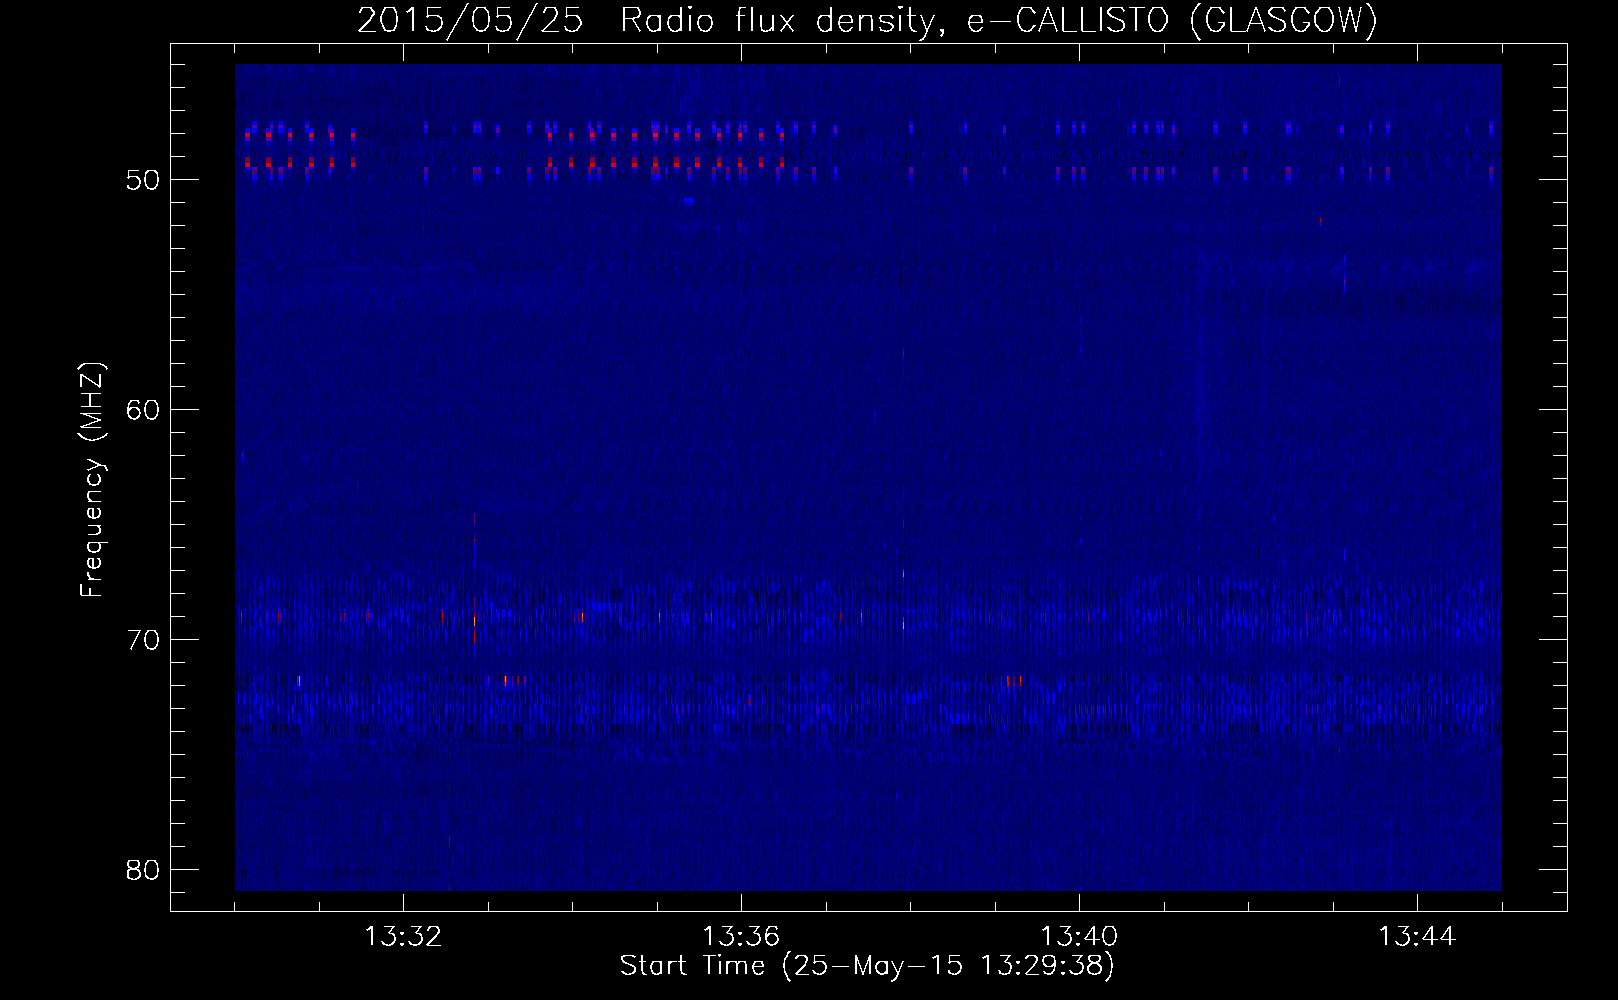Click the time tick label 13:36
This screenshot has width=1618, height=1000.
(741, 937)
